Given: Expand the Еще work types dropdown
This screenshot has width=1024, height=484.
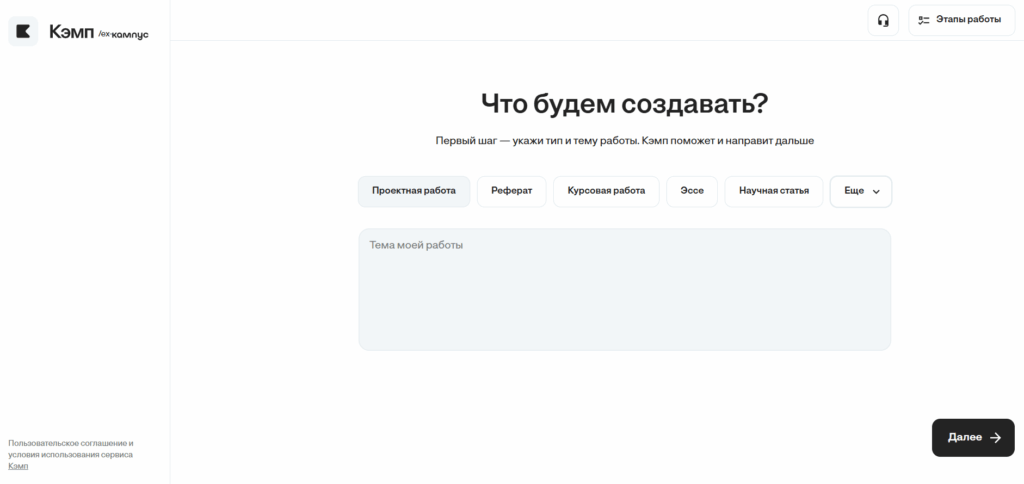Looking at the screenshot, I should tap(861, 191).
